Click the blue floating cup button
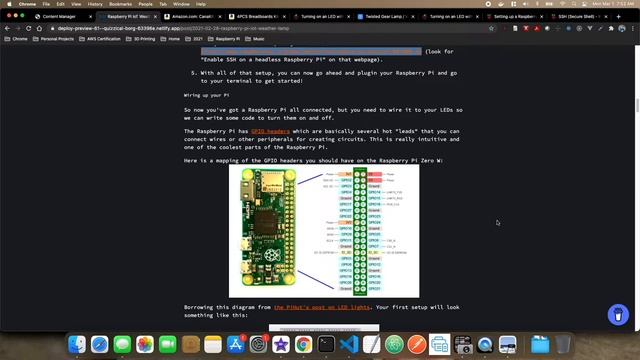 tap(618, 315)
